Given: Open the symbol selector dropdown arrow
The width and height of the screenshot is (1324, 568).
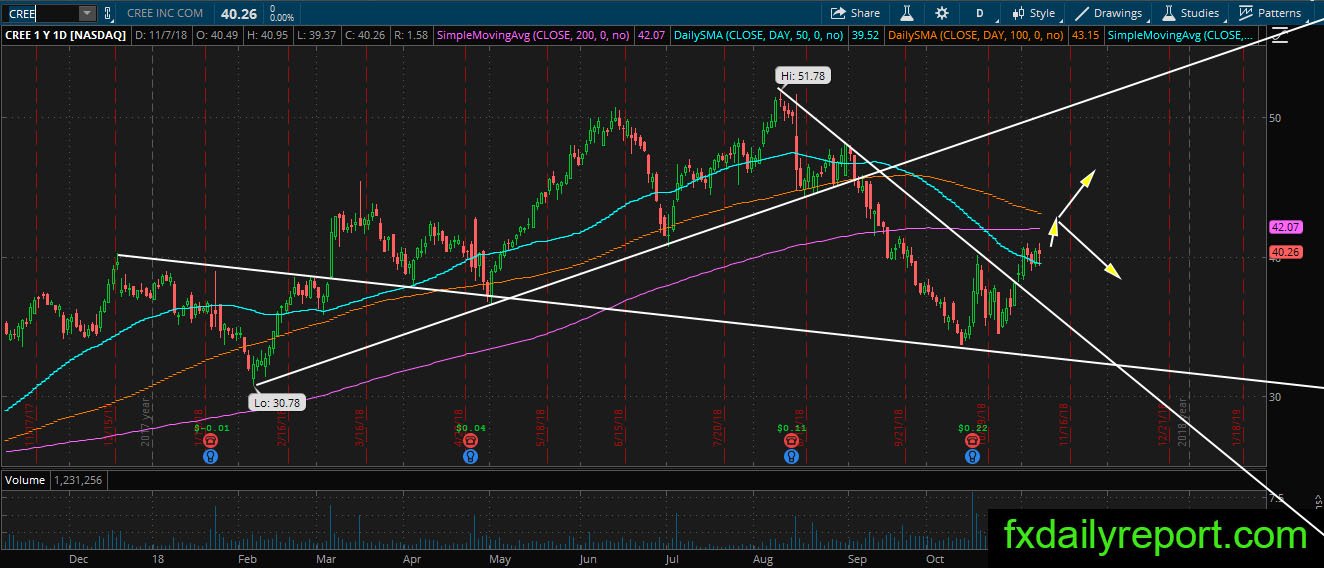Looking at the screenshot, I should tap(87, 13).
